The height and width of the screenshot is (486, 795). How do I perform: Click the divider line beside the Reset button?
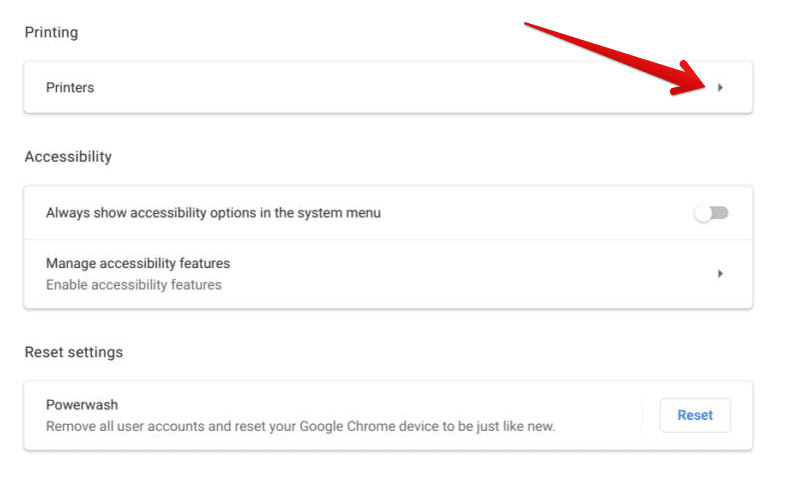pos(642,415)
